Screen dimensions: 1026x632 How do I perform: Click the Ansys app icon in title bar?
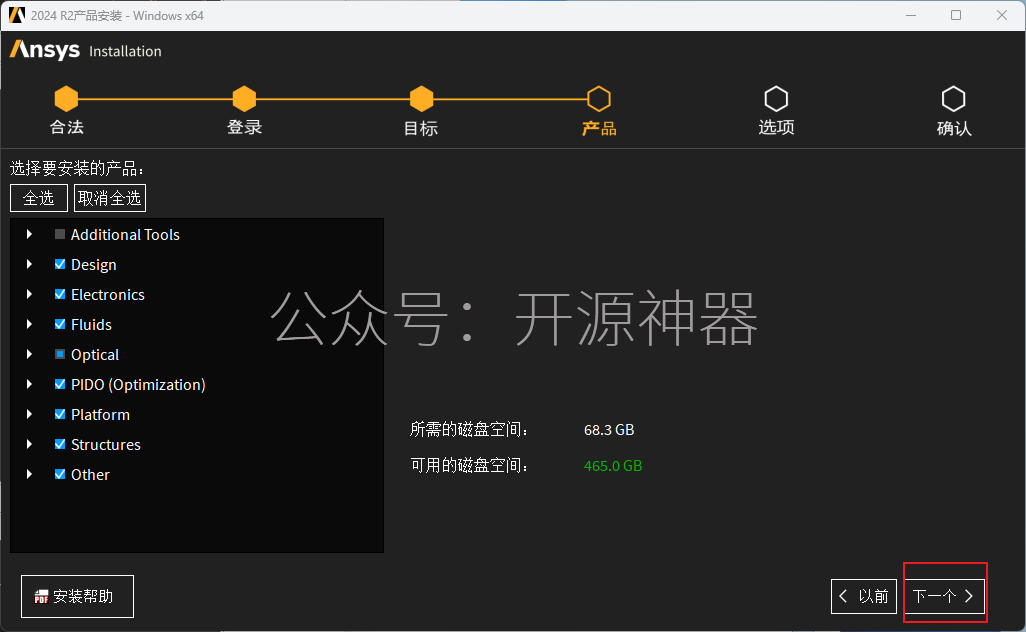coord(17,15)
